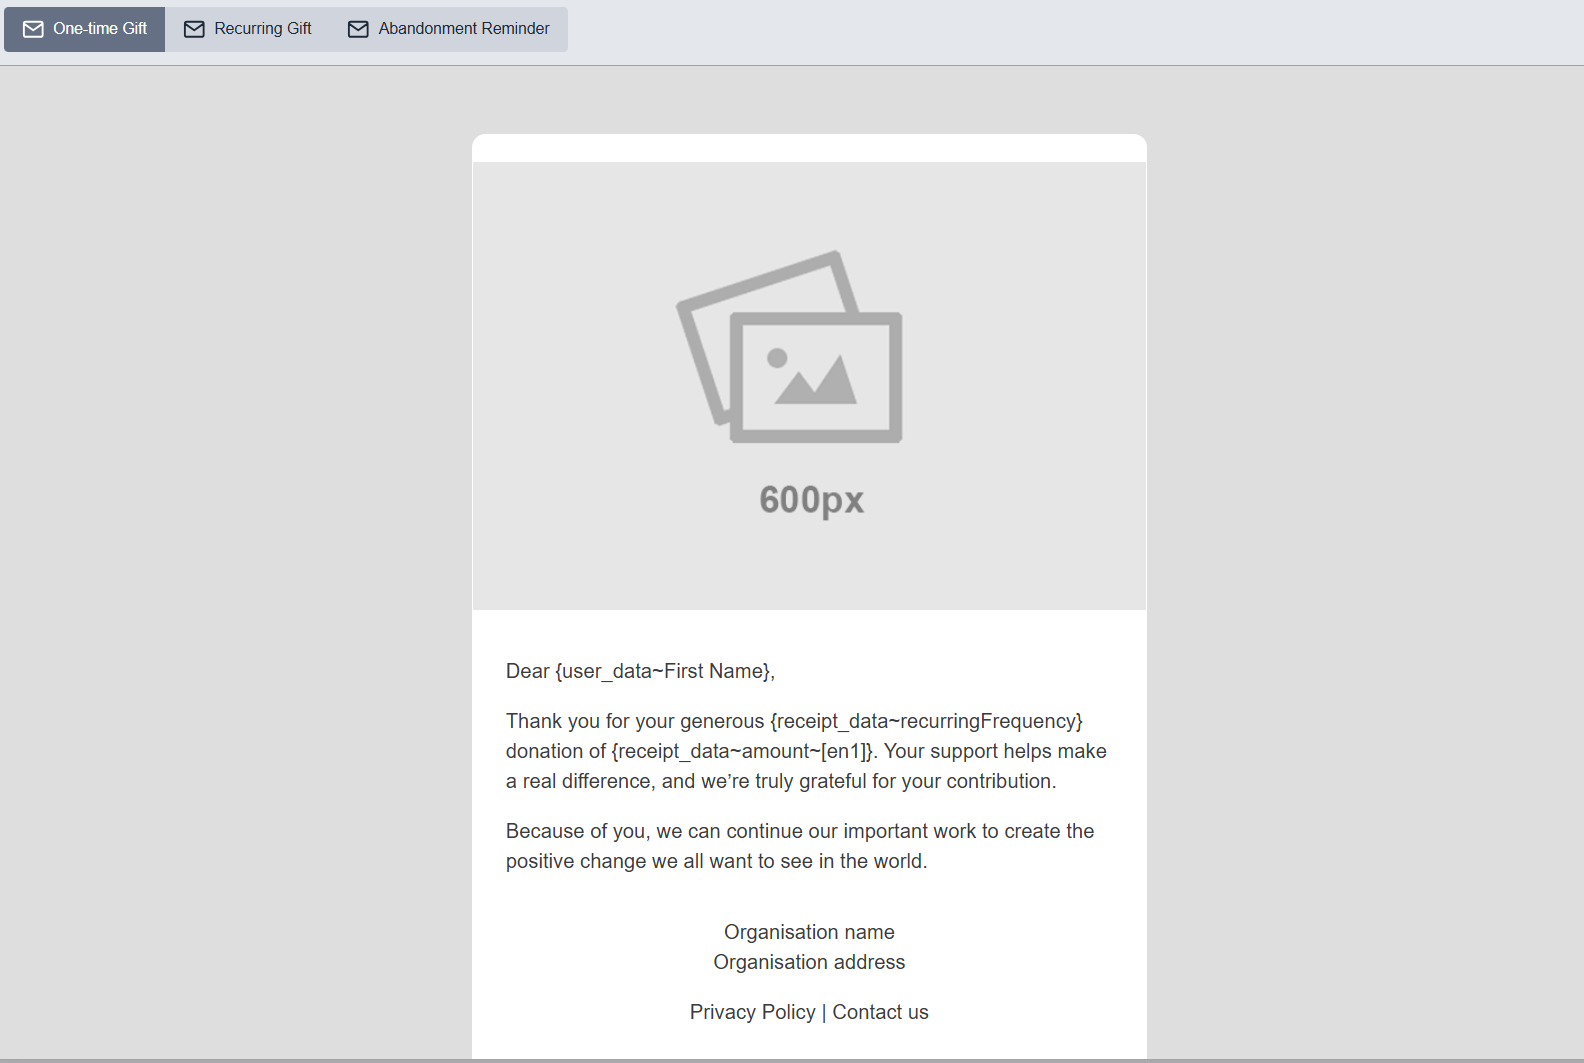Viewport: 1584px width, 1063px height.
Task: Open the Contact us link
Action: pyautogui.click(x=880, y=1012)
